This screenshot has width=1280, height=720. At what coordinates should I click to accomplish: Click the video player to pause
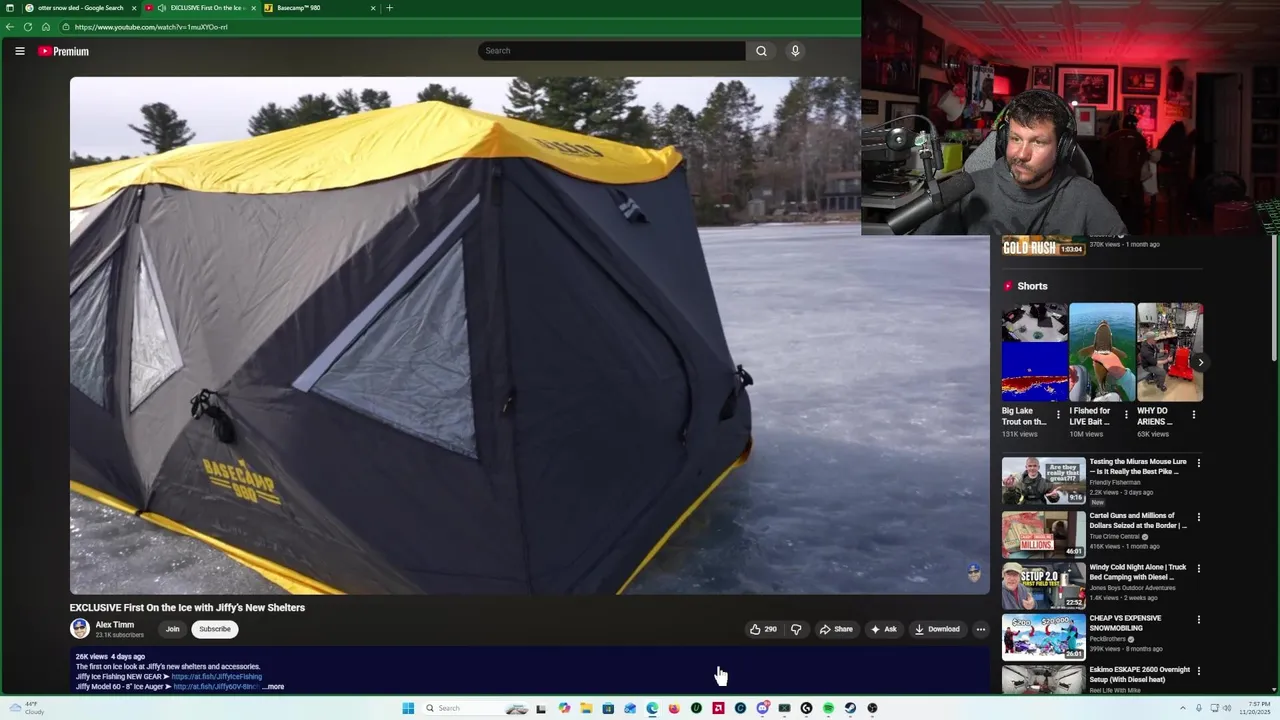point(529,335)
